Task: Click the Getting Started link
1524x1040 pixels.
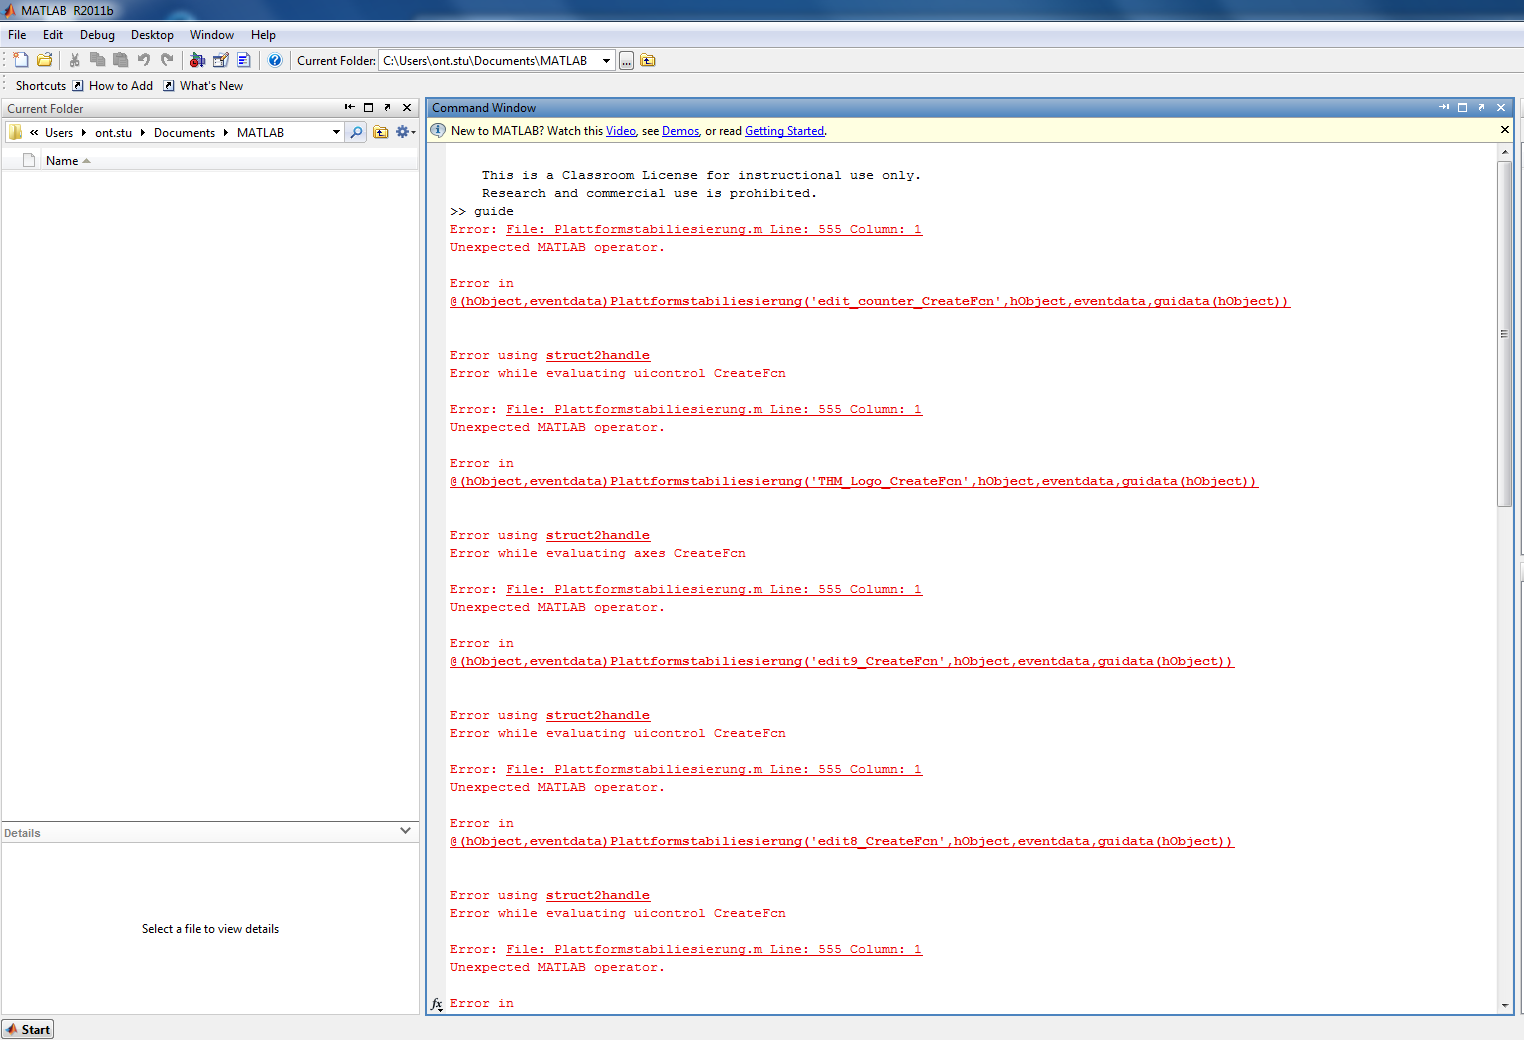Action: 784,131
